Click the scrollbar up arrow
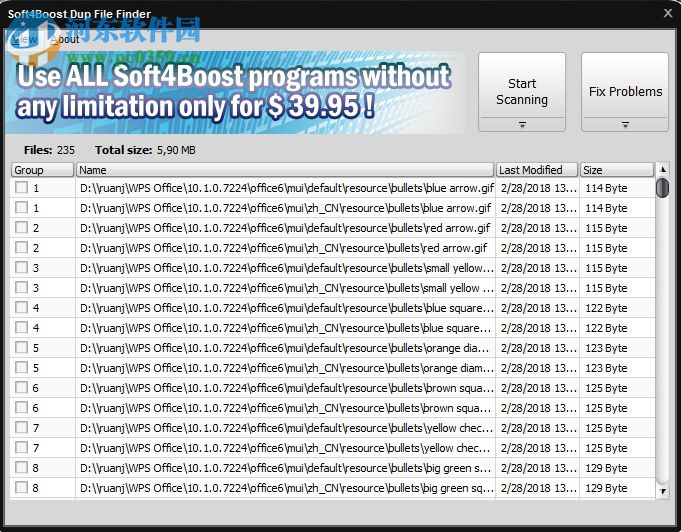Screen dimensions: 681x532 [x=662, y=169]
